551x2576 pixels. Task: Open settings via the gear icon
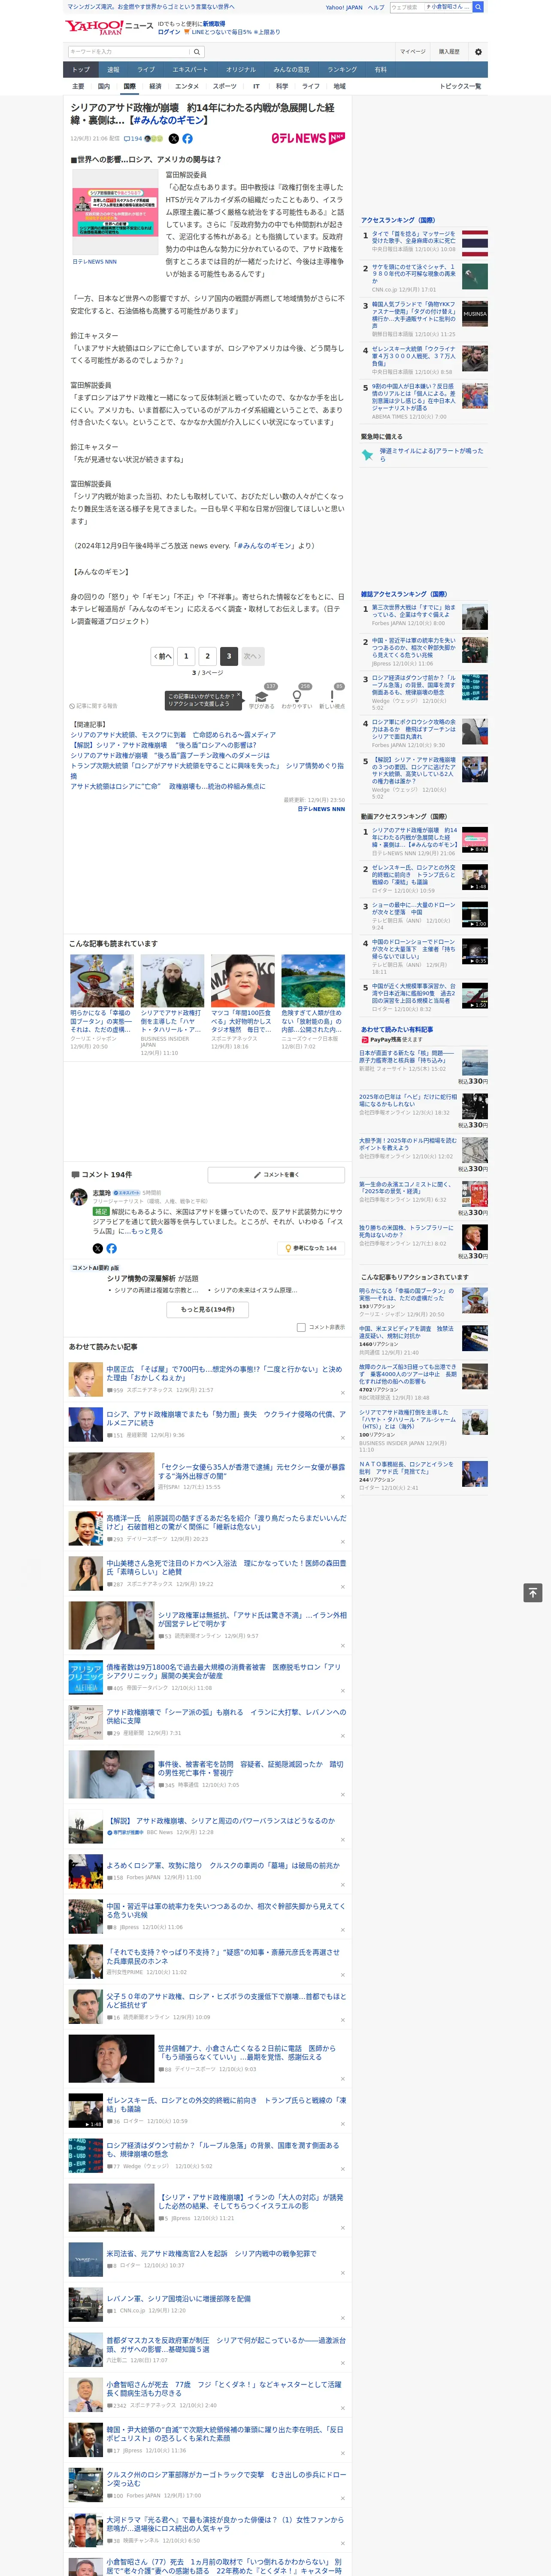point(478,51)
